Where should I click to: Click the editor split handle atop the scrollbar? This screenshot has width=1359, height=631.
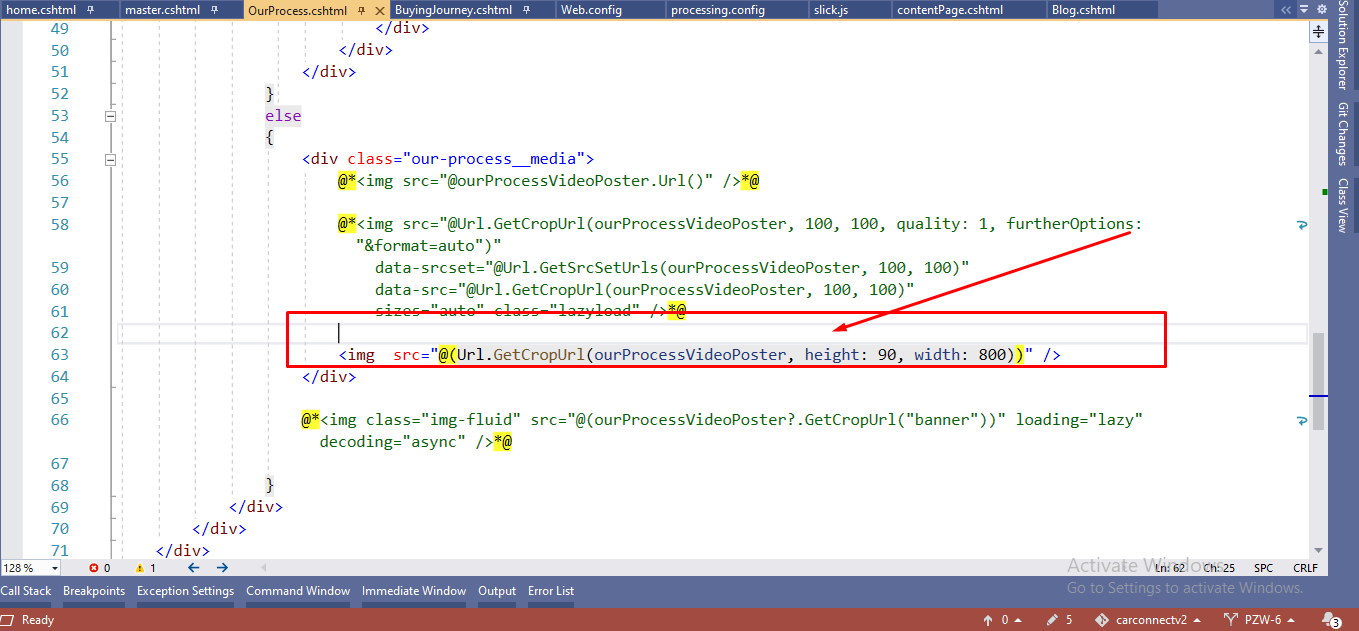1317,31
